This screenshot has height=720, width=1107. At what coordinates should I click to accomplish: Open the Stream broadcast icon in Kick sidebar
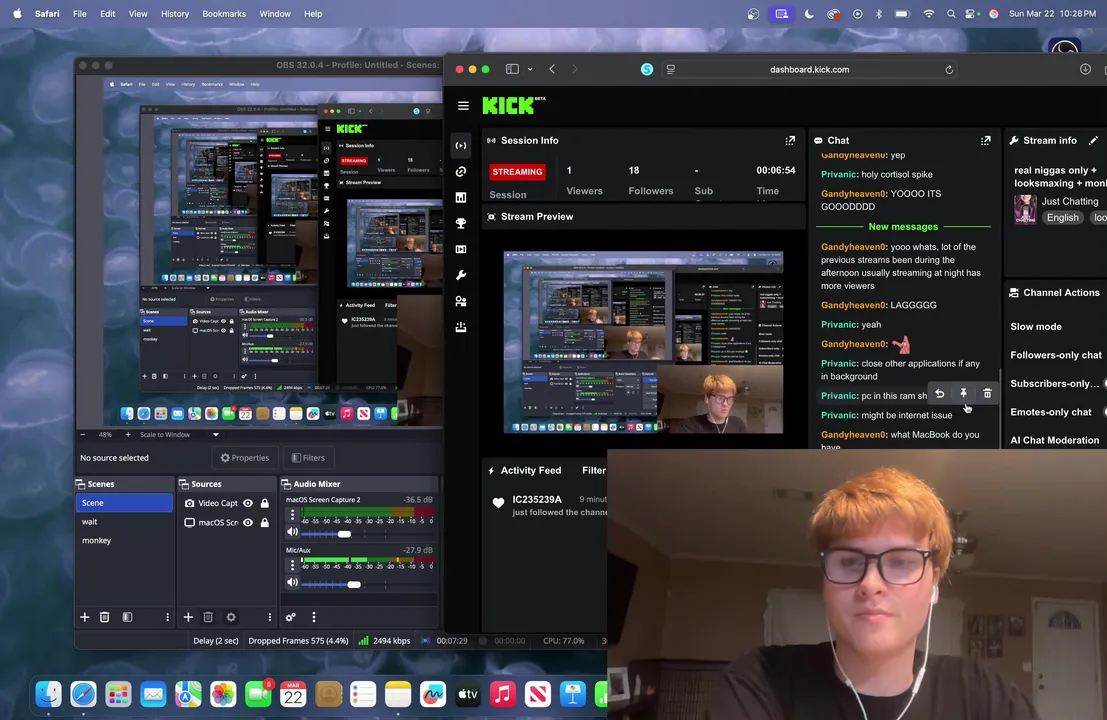[x=461, y=145]
